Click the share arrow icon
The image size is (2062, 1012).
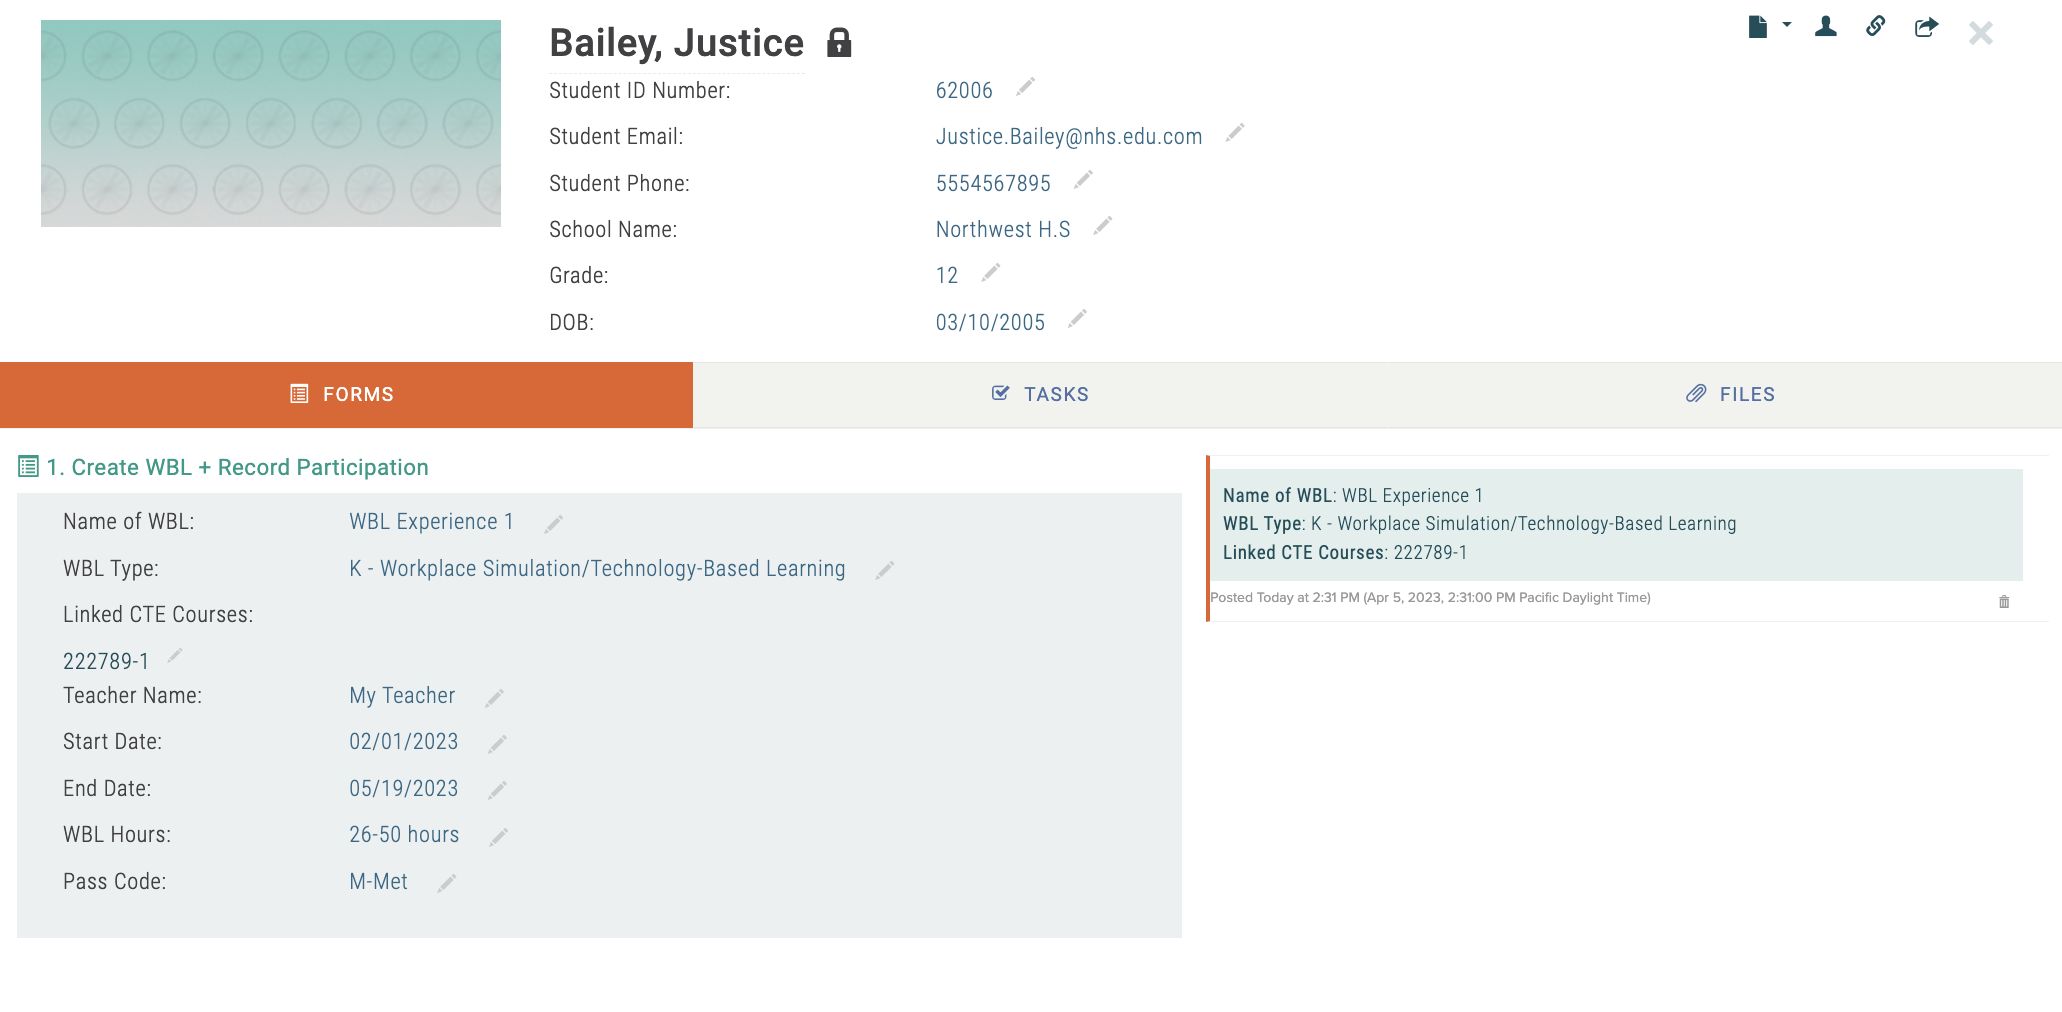pyautogui.click(x=1926, y=27)
